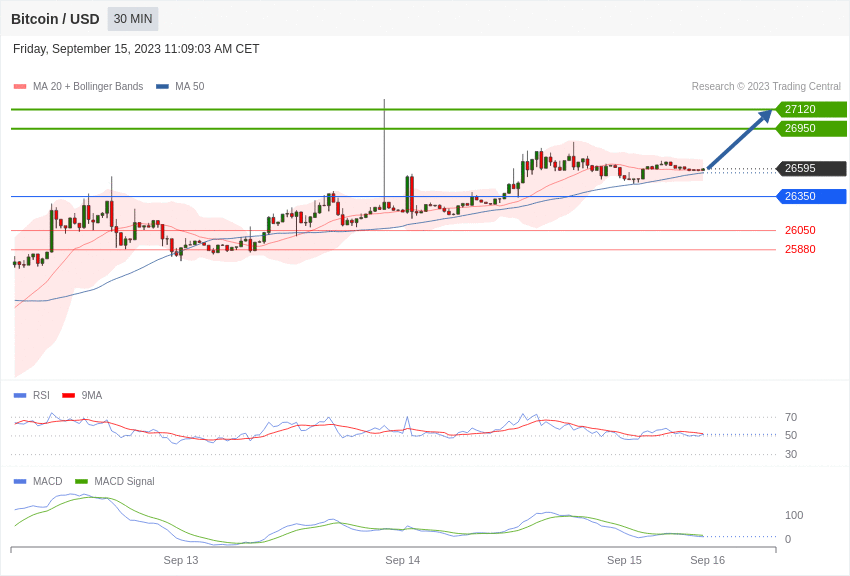Click the Bitcoin / USD title
This screenshot has width=850, height=576.
pos(55,19)
